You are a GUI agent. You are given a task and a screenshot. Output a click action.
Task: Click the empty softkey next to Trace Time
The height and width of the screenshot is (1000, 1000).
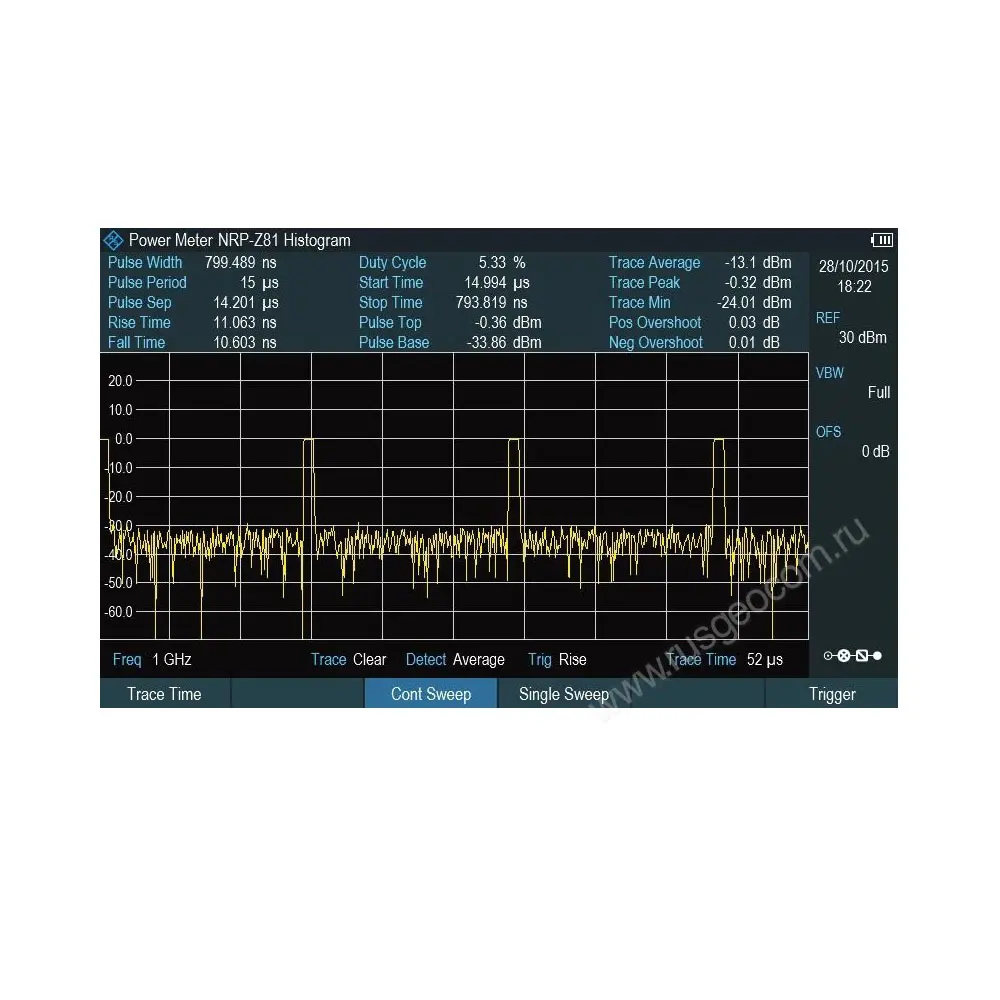pyautogui.click(x=297, y=694)
